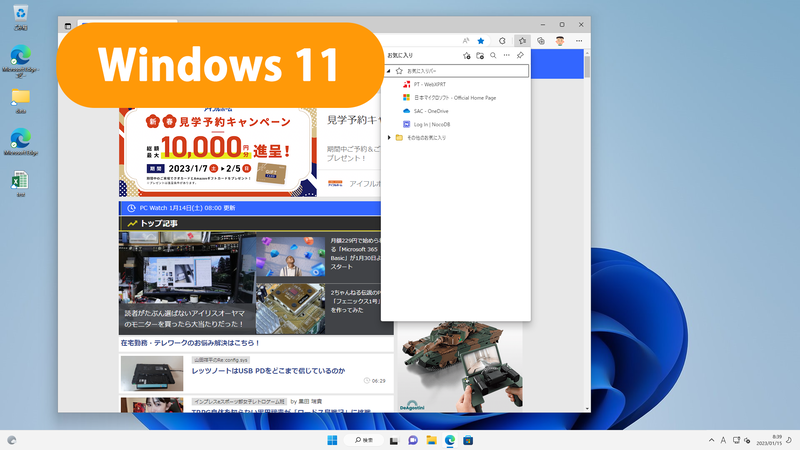The height and width of the screenshot is (450, 800).
Task: Open the user profile avatar
Action: pos(560,41)
